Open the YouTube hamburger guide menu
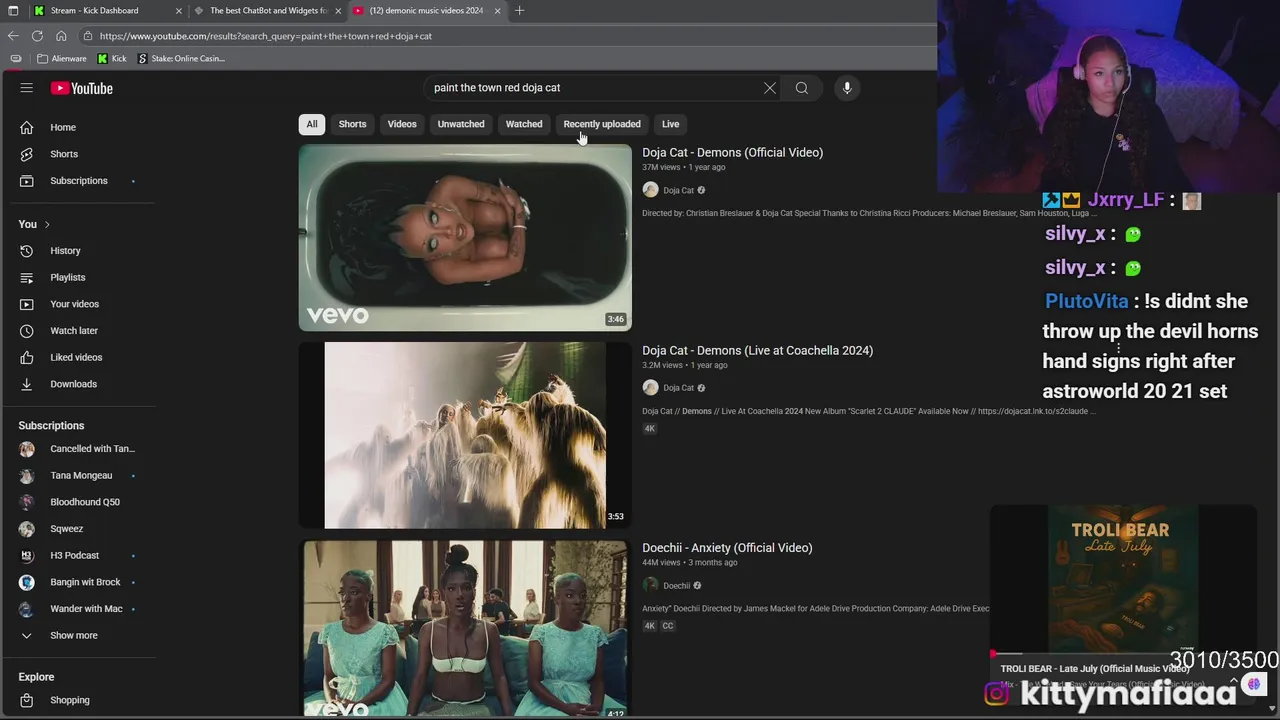 click(x=27, y=88)
